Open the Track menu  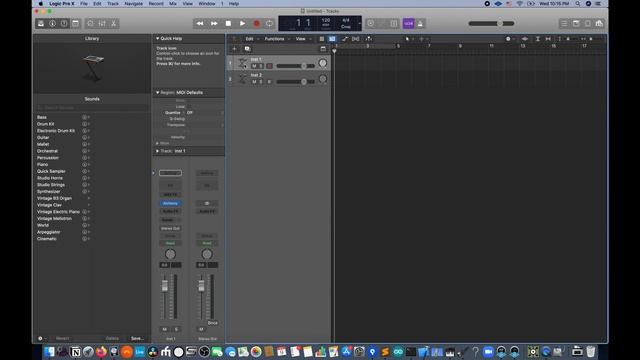point(113,4)
